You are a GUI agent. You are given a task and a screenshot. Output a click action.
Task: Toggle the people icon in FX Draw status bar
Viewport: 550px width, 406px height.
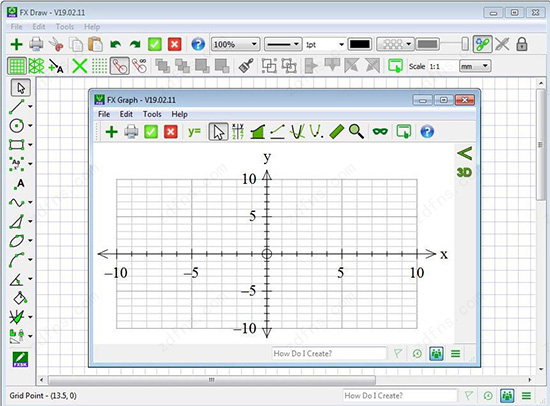pos(507,396)
